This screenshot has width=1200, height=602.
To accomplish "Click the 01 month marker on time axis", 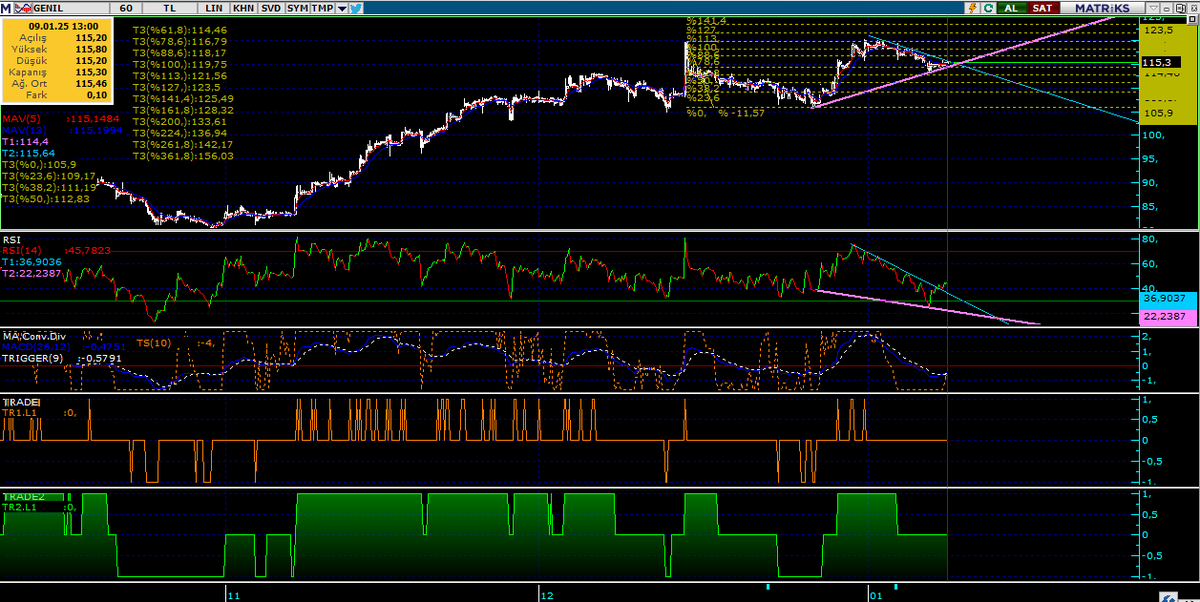I will [x=876, y=595].
